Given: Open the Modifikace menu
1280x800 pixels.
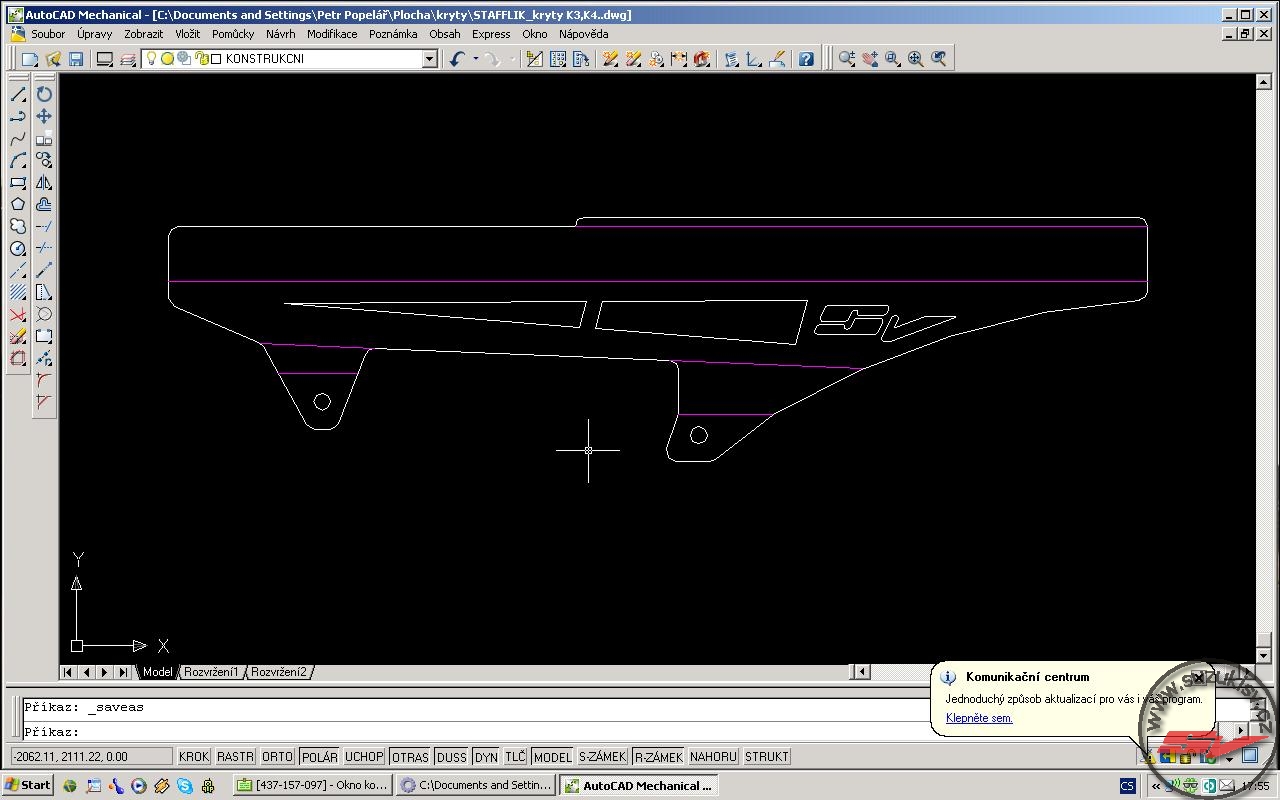Looking at the screenshot, I should pos(331,34).
